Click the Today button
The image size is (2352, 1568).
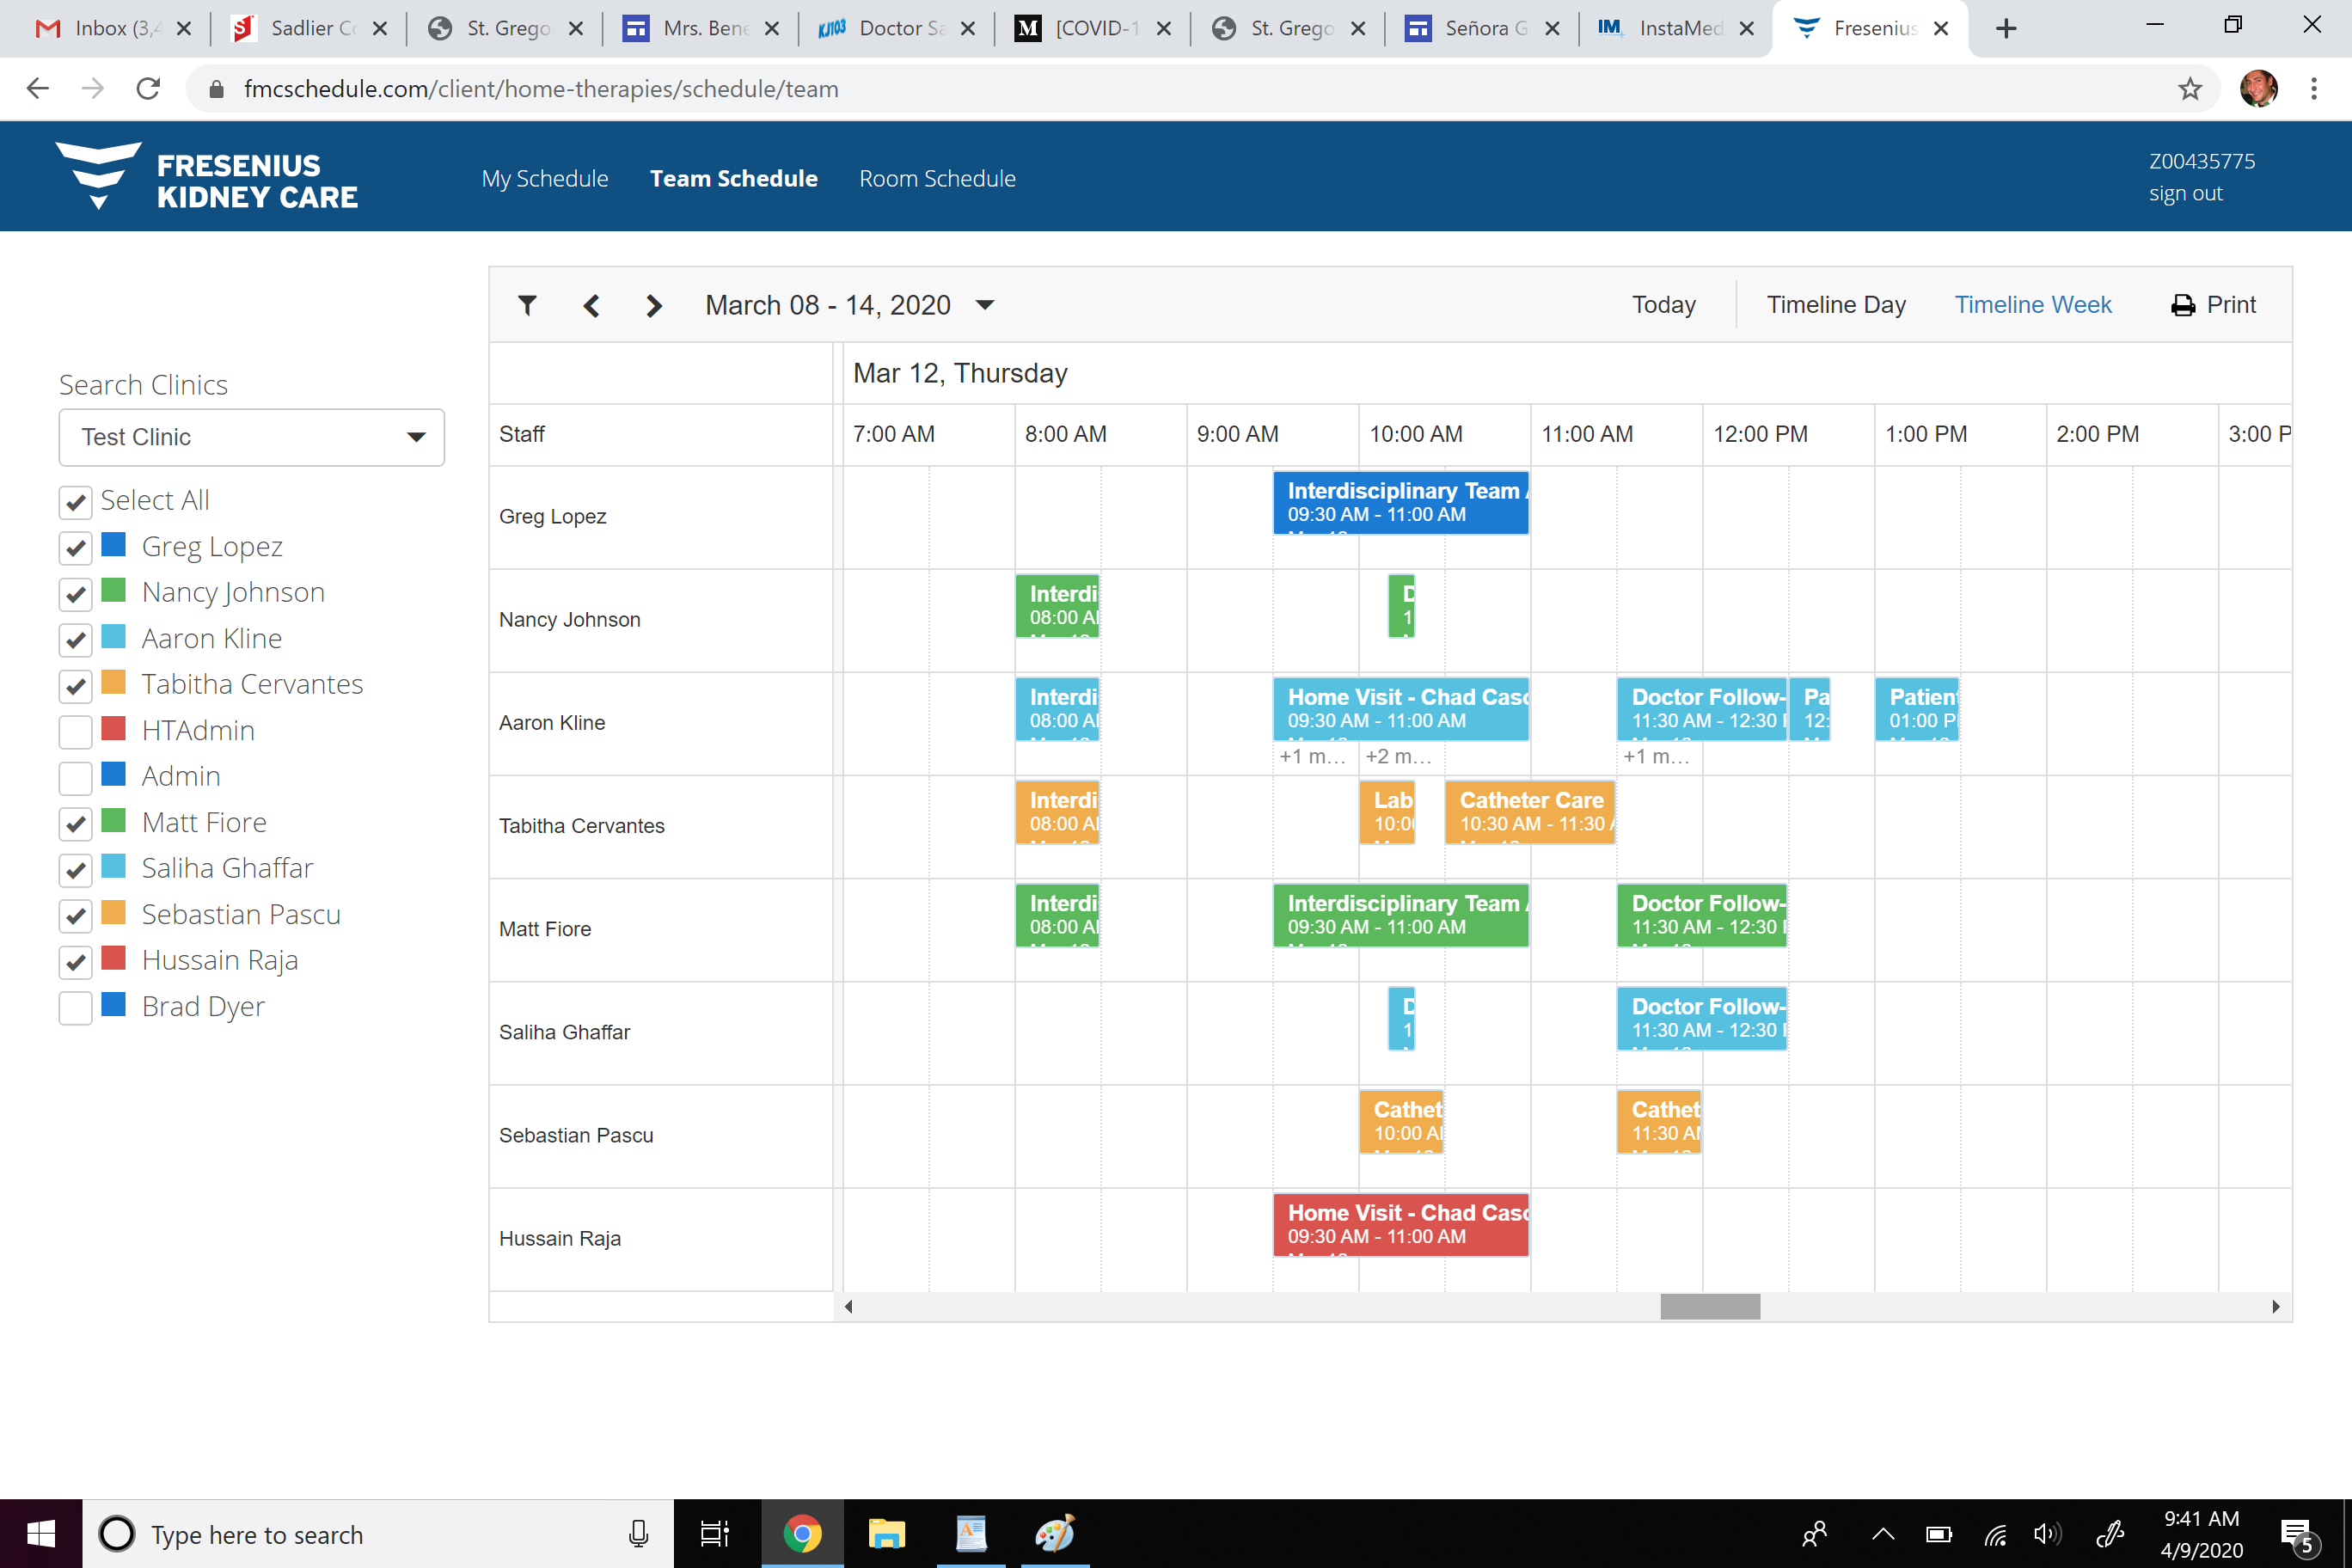(x=1663, y=305)
